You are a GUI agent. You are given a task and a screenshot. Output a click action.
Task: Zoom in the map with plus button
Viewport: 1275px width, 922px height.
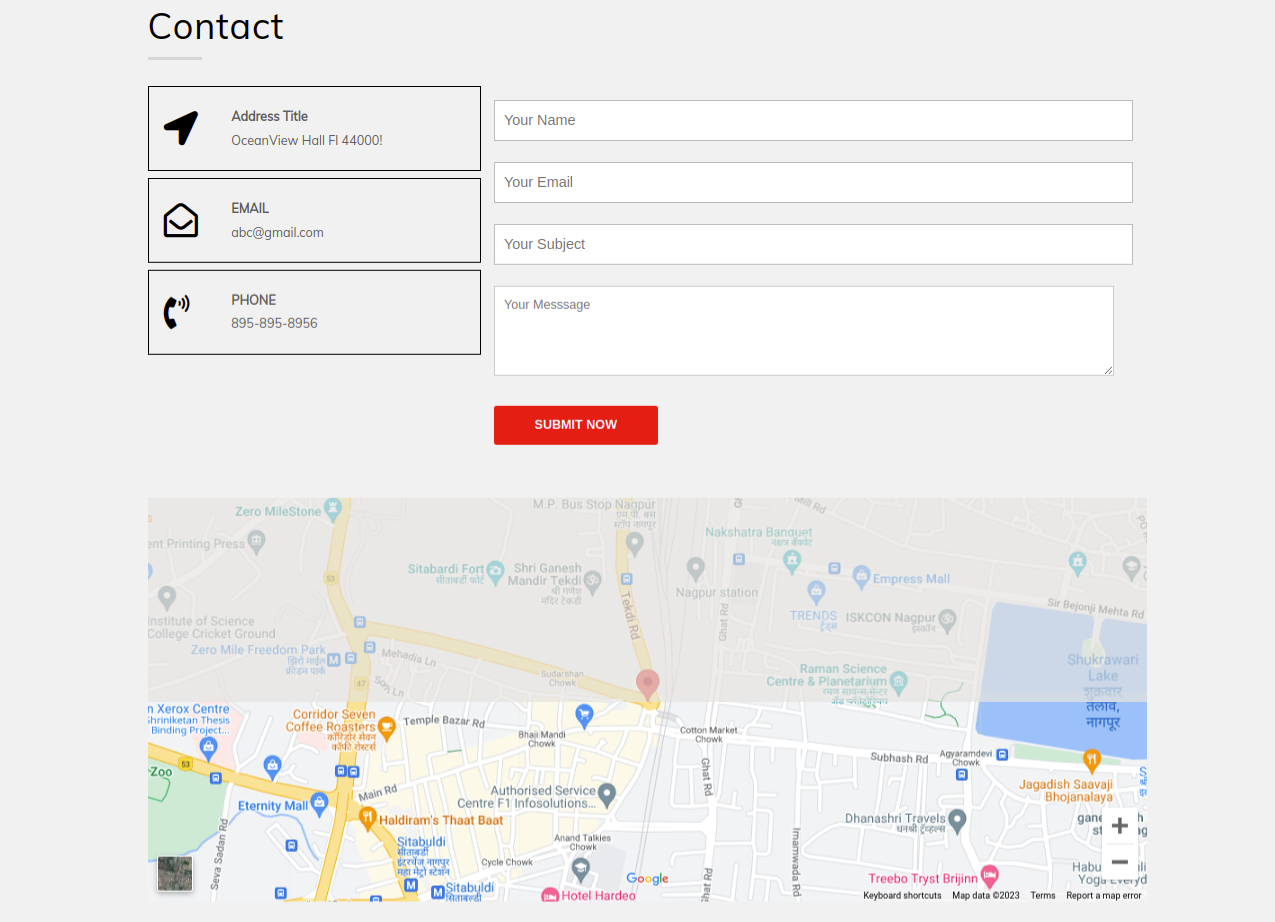(1120, 825)
